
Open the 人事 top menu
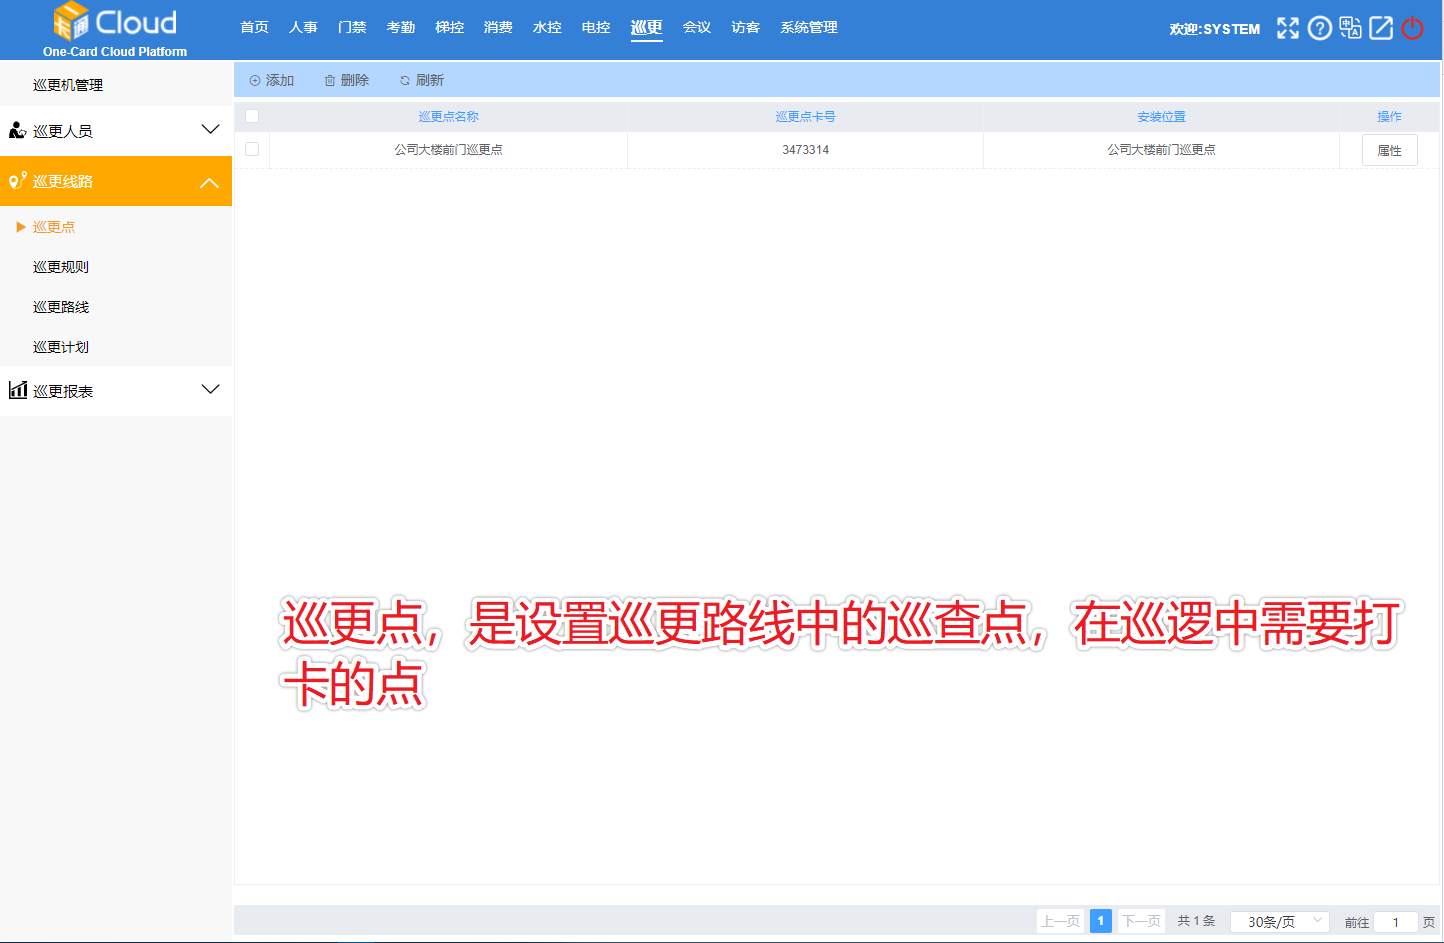tap(303, 27)
